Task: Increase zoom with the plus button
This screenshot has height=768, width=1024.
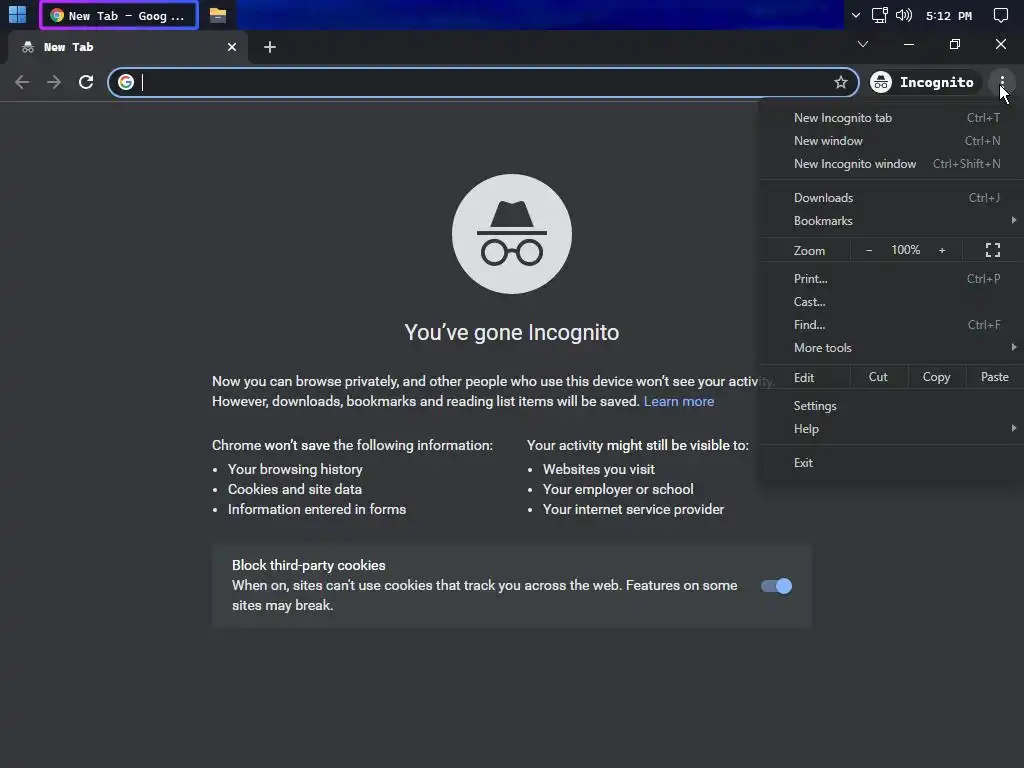Action: [x=942, y=250]
